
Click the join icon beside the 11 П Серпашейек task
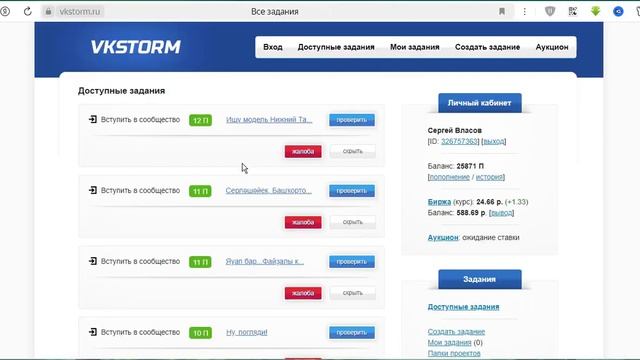pos(93,190)
